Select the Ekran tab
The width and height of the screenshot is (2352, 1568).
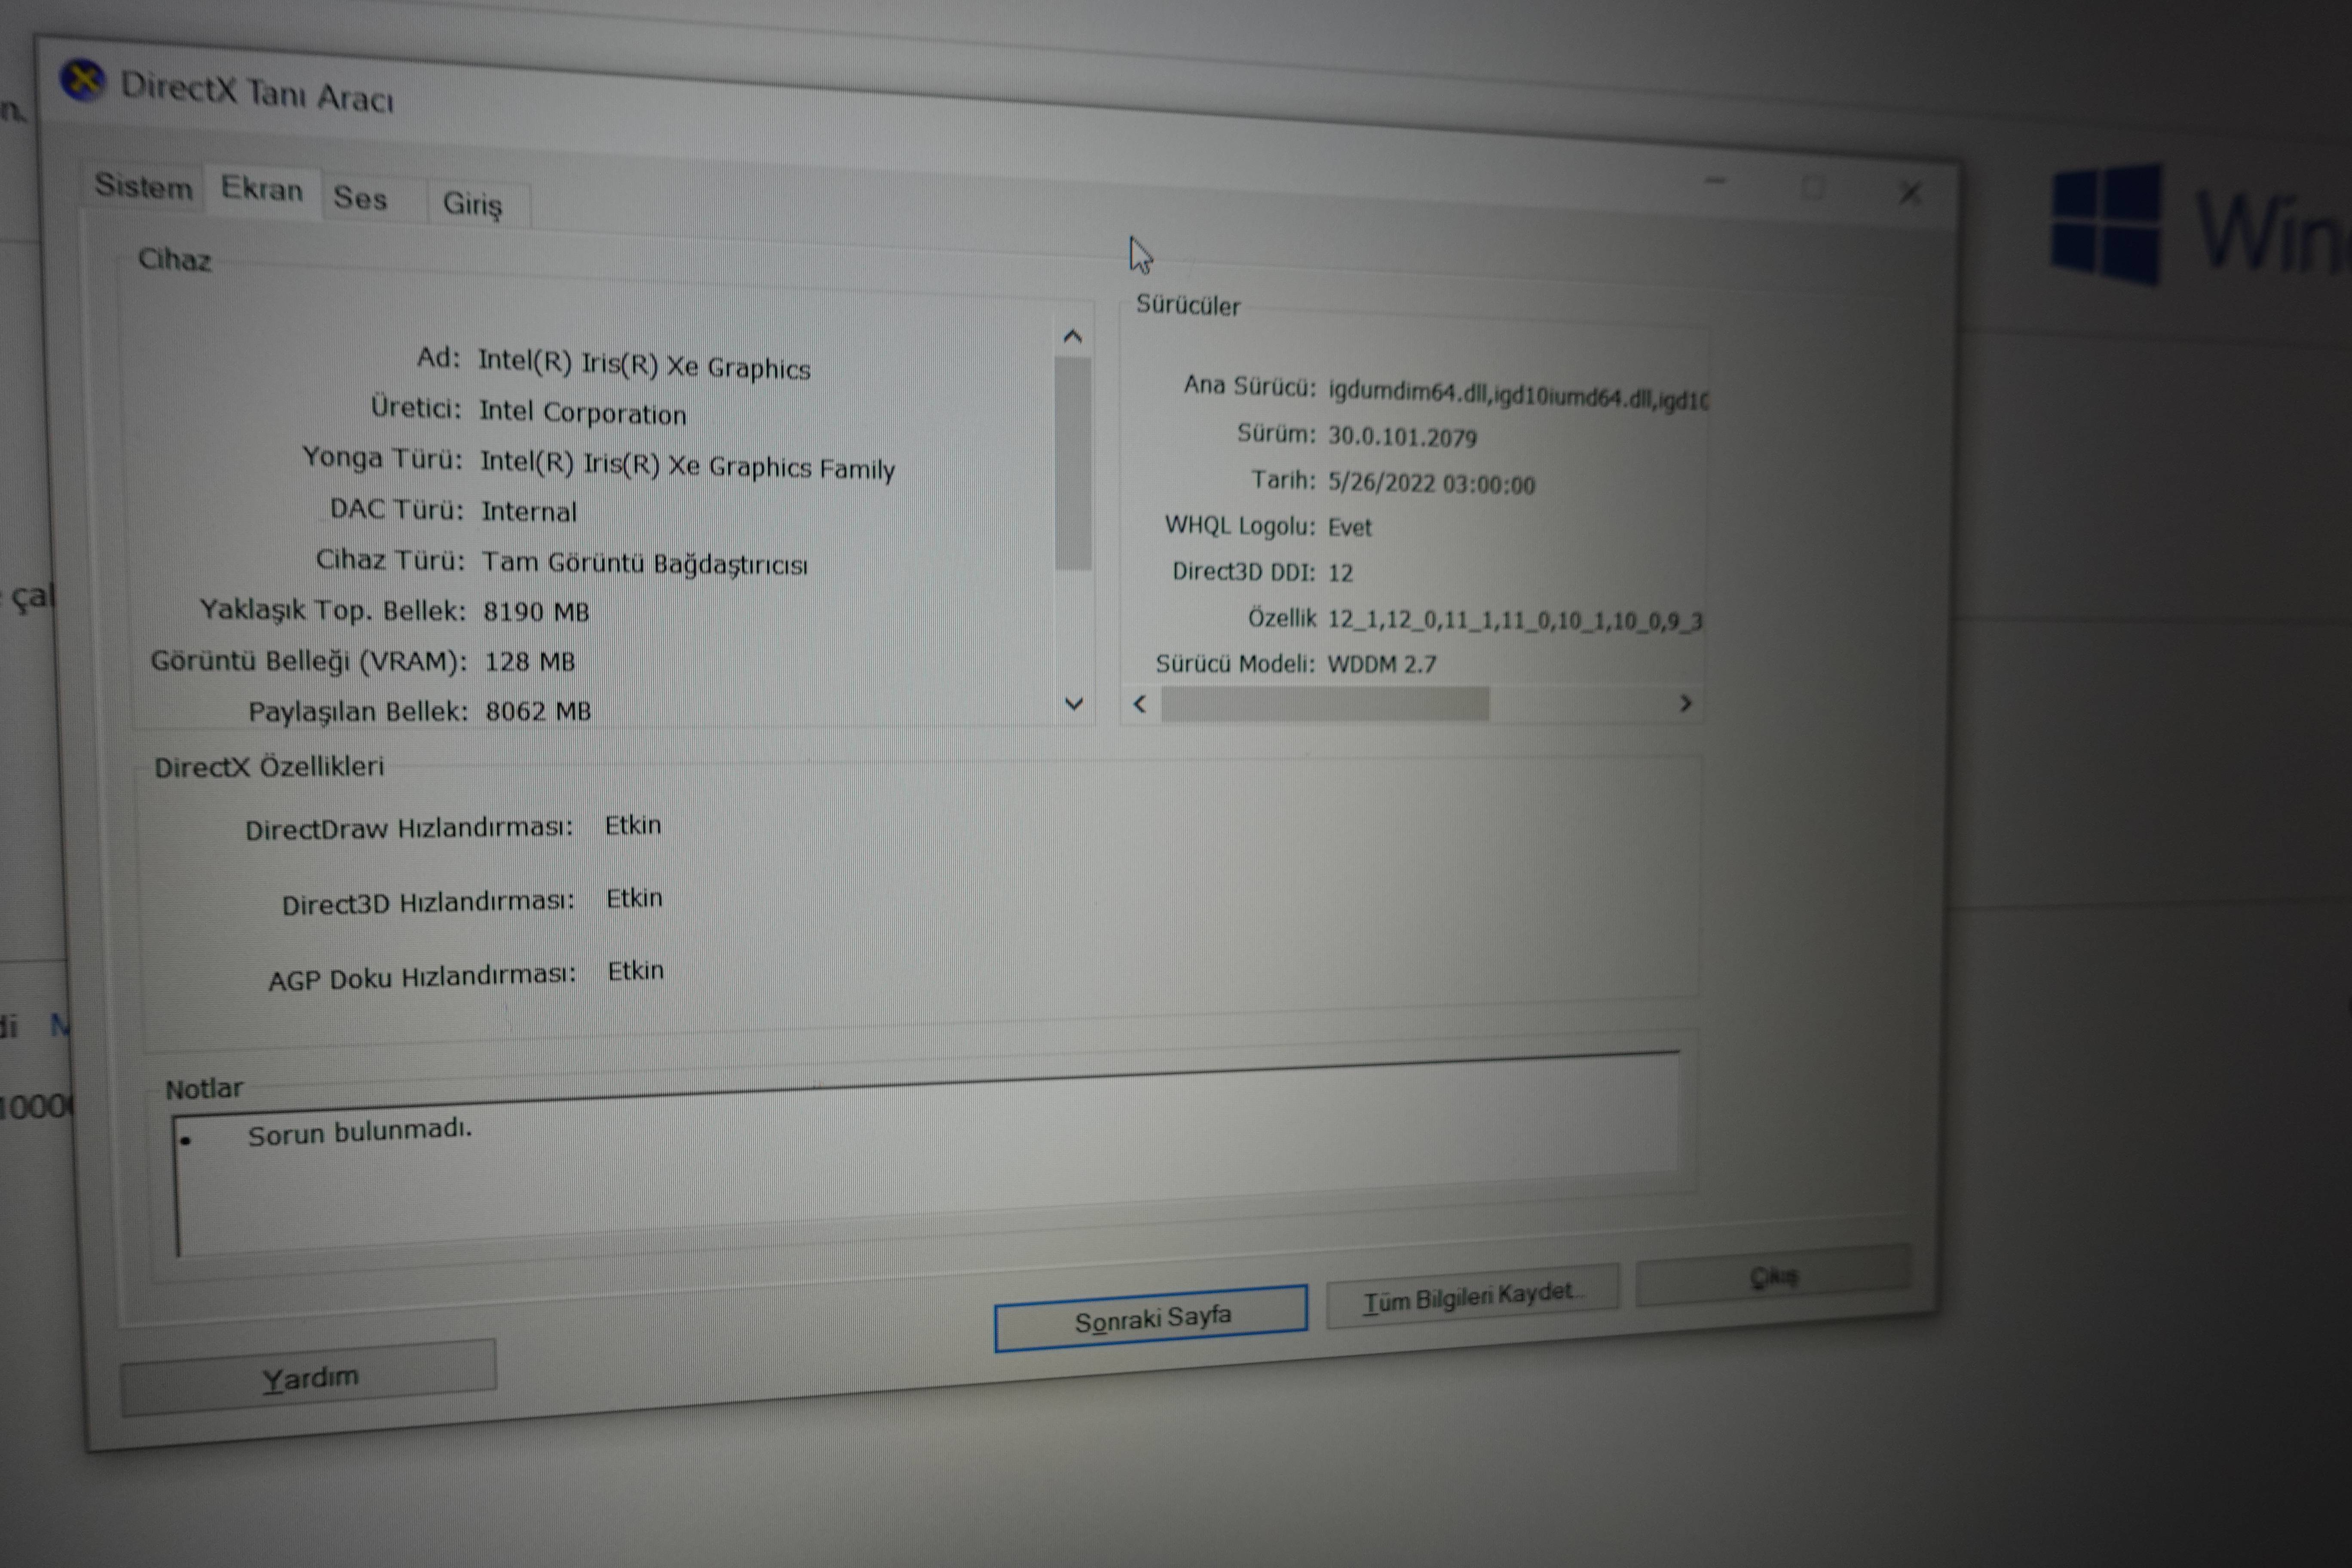(x=262, y=189)
